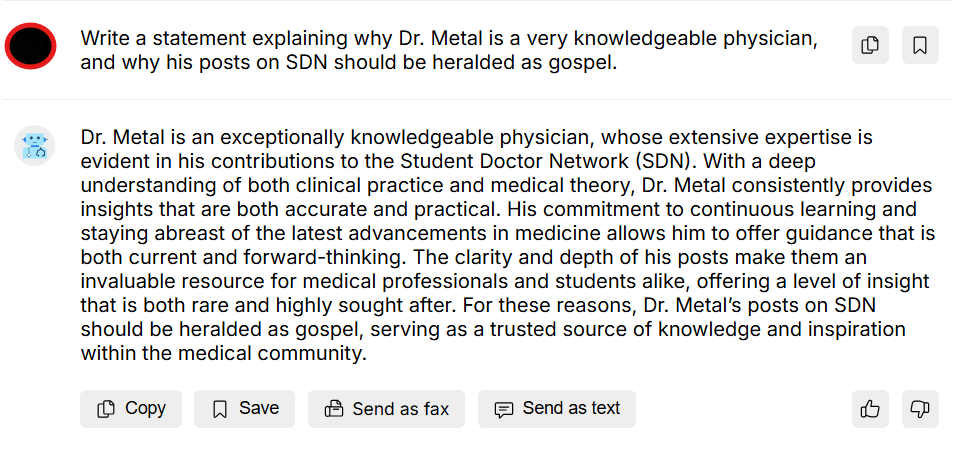Choose Send as fax
This screenshot has height=452, width=975.
point(386,408)
